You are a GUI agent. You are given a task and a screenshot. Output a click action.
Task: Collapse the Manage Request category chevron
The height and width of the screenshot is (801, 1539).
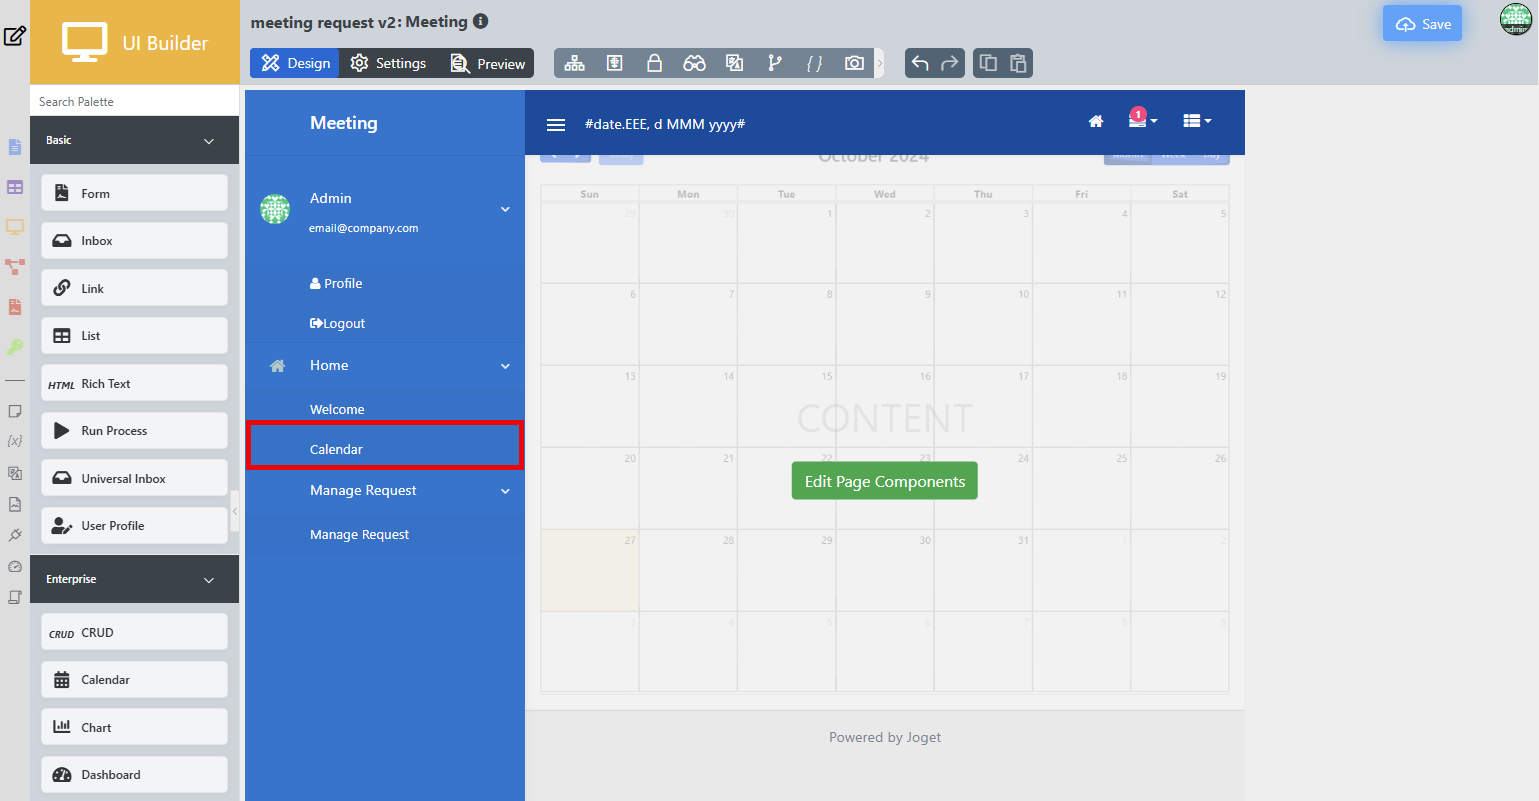tap(505, 491)
